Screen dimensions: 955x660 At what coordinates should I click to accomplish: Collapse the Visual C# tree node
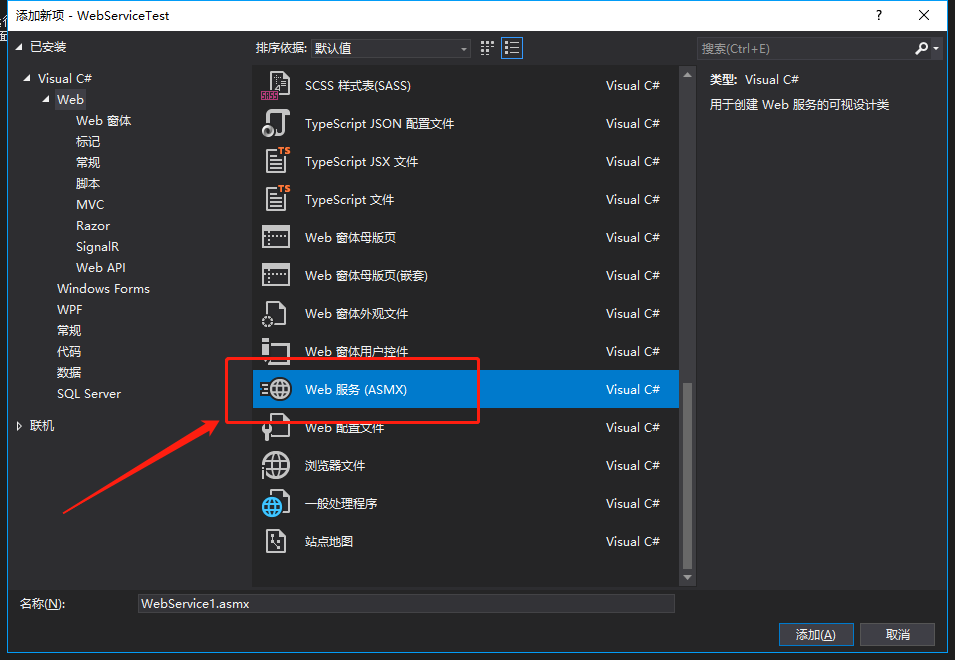point(27,78)
